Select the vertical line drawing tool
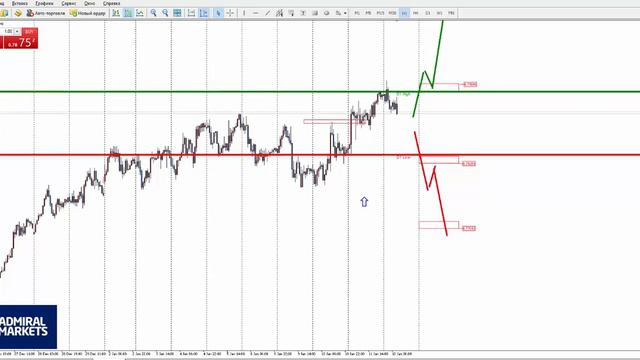Screen dimensions: 640x360 click(244, 13)
